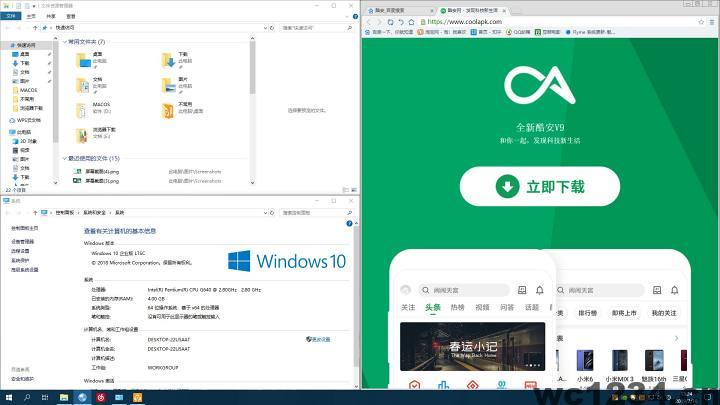
Task: Open Task View from the taskbar
Action: 45,398
